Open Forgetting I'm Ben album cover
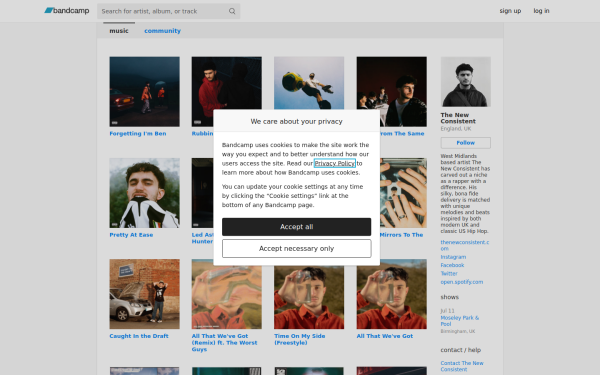 click(x=144, y=91)
